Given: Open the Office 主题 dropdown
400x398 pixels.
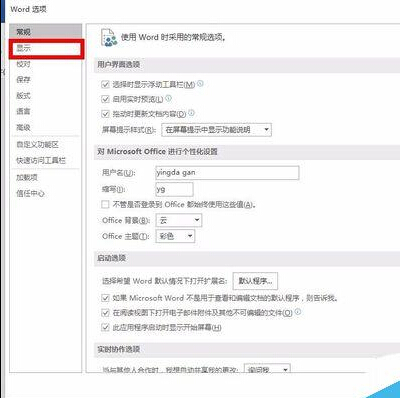Looking at the screenshot, I should 175,236.
